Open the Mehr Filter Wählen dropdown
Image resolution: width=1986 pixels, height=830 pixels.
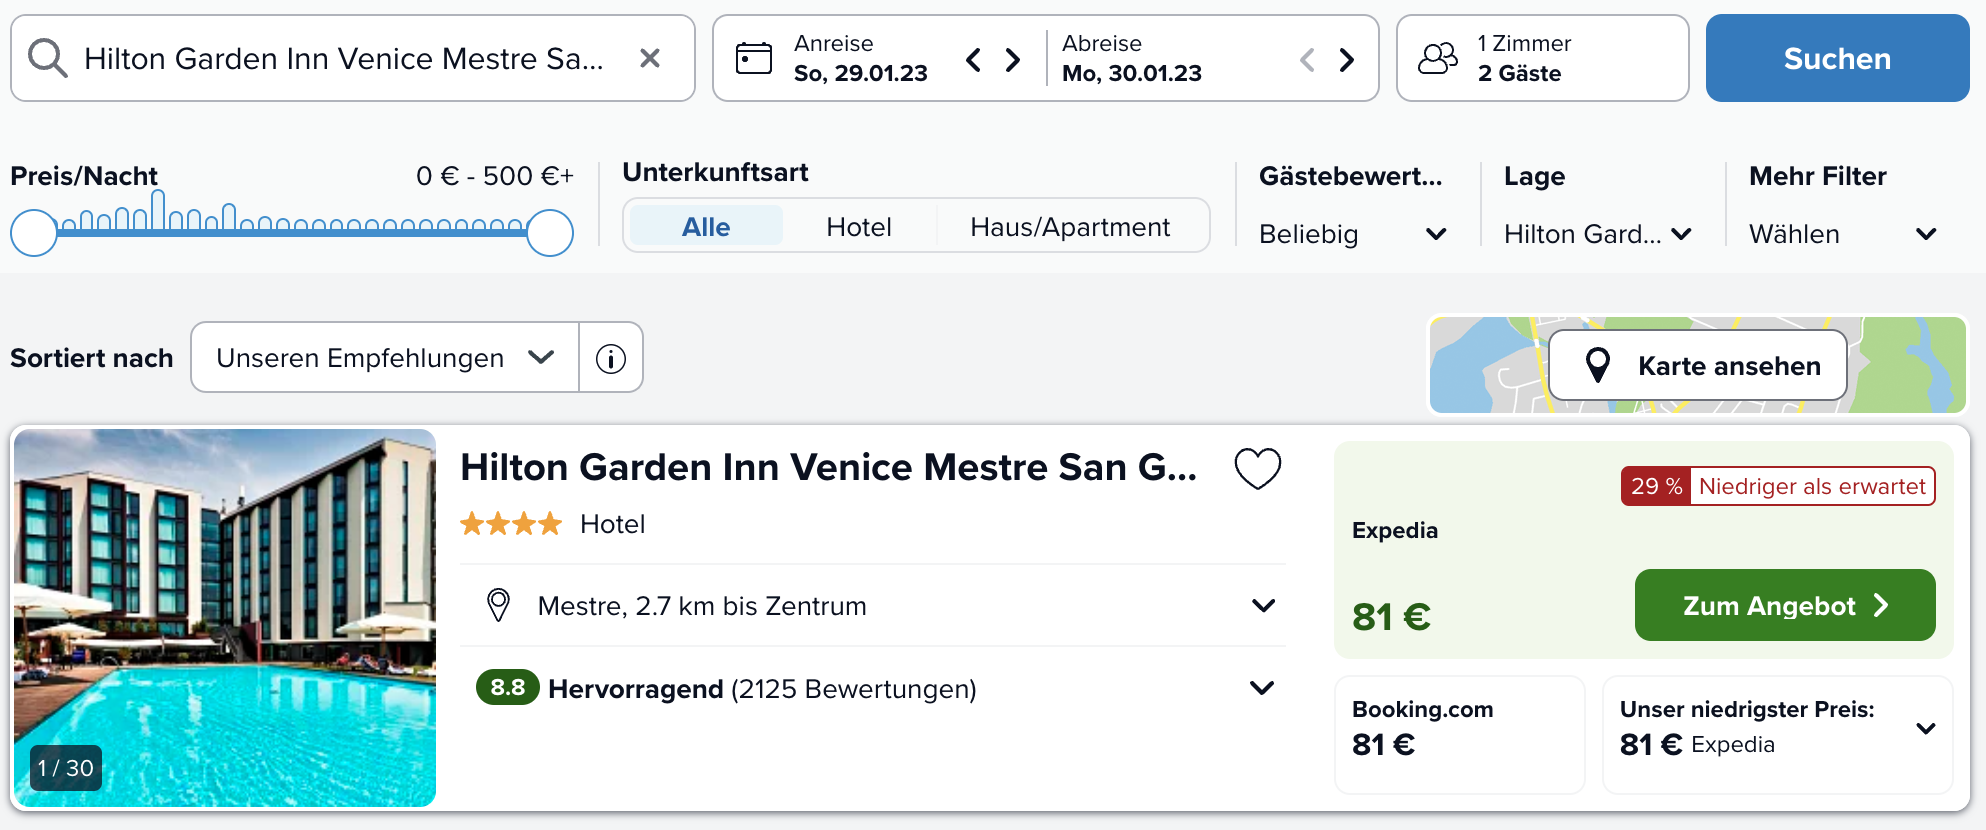1843,234
